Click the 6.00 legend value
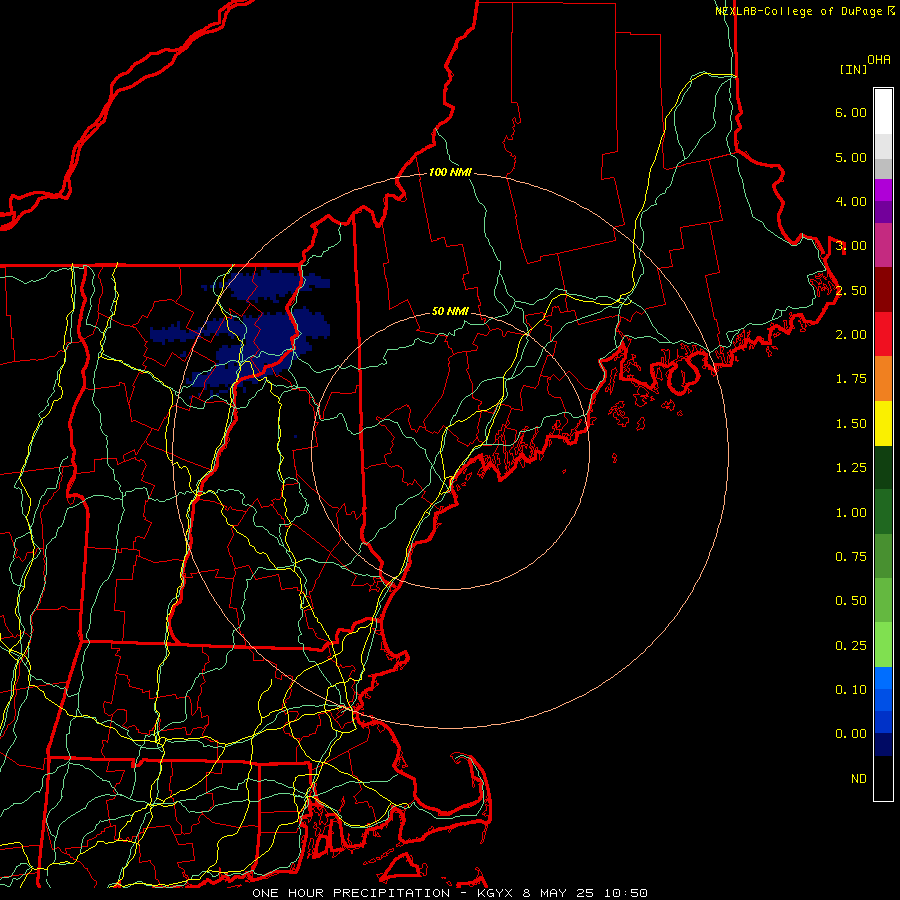900x900 pixels. 851,112
